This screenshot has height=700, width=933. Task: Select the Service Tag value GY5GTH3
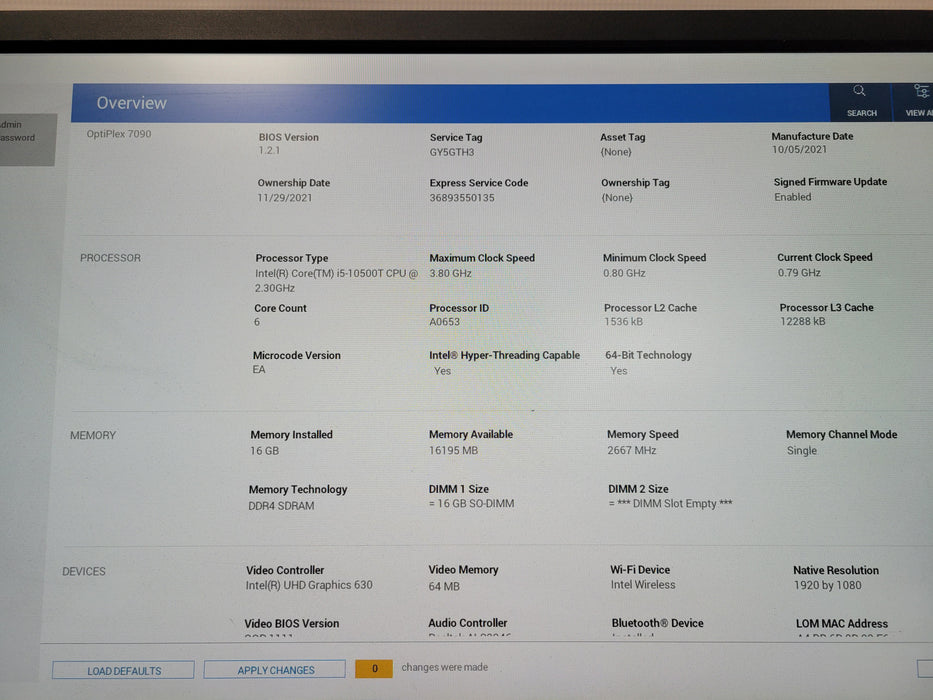point(452,152)
